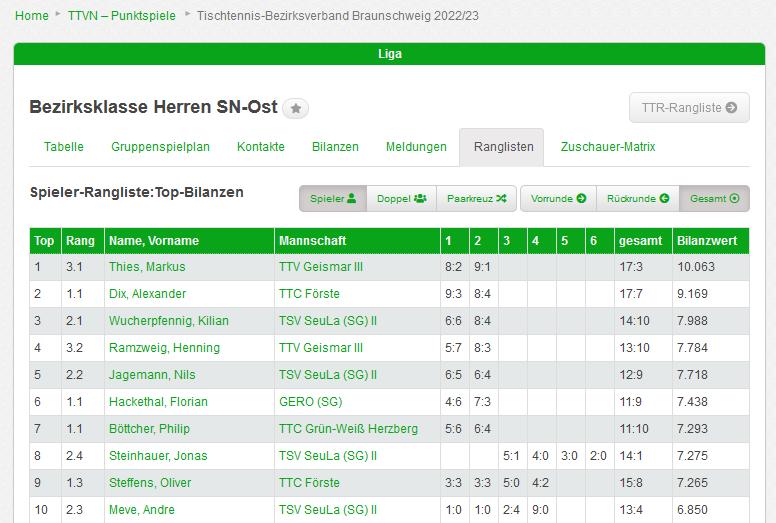Viewport: 776px width, 523px height.
Task: Open player Steffens, Oliver
Action: click(x=150, y=483)
